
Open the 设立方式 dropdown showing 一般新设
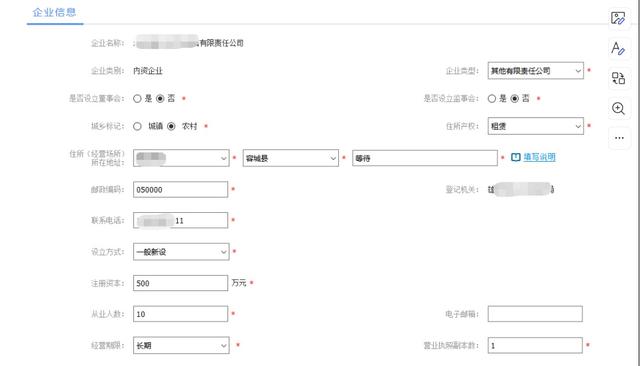(x=181, y=252)
